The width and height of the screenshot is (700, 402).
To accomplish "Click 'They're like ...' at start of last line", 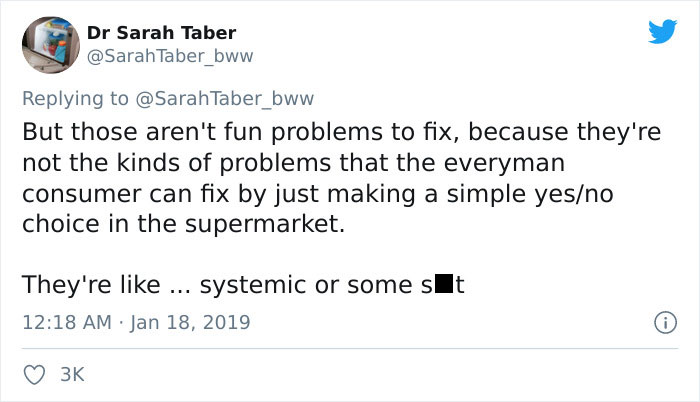I will pos(107,285).
